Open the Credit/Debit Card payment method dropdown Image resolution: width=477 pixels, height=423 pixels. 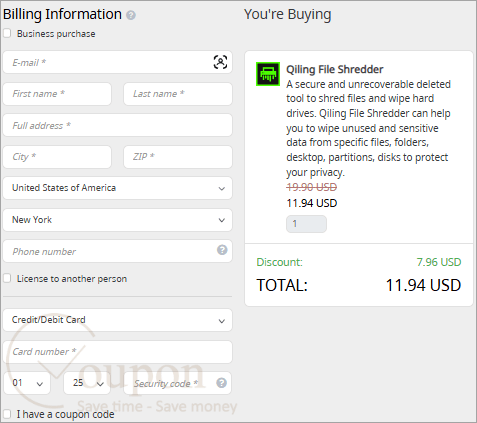(117, 320)
